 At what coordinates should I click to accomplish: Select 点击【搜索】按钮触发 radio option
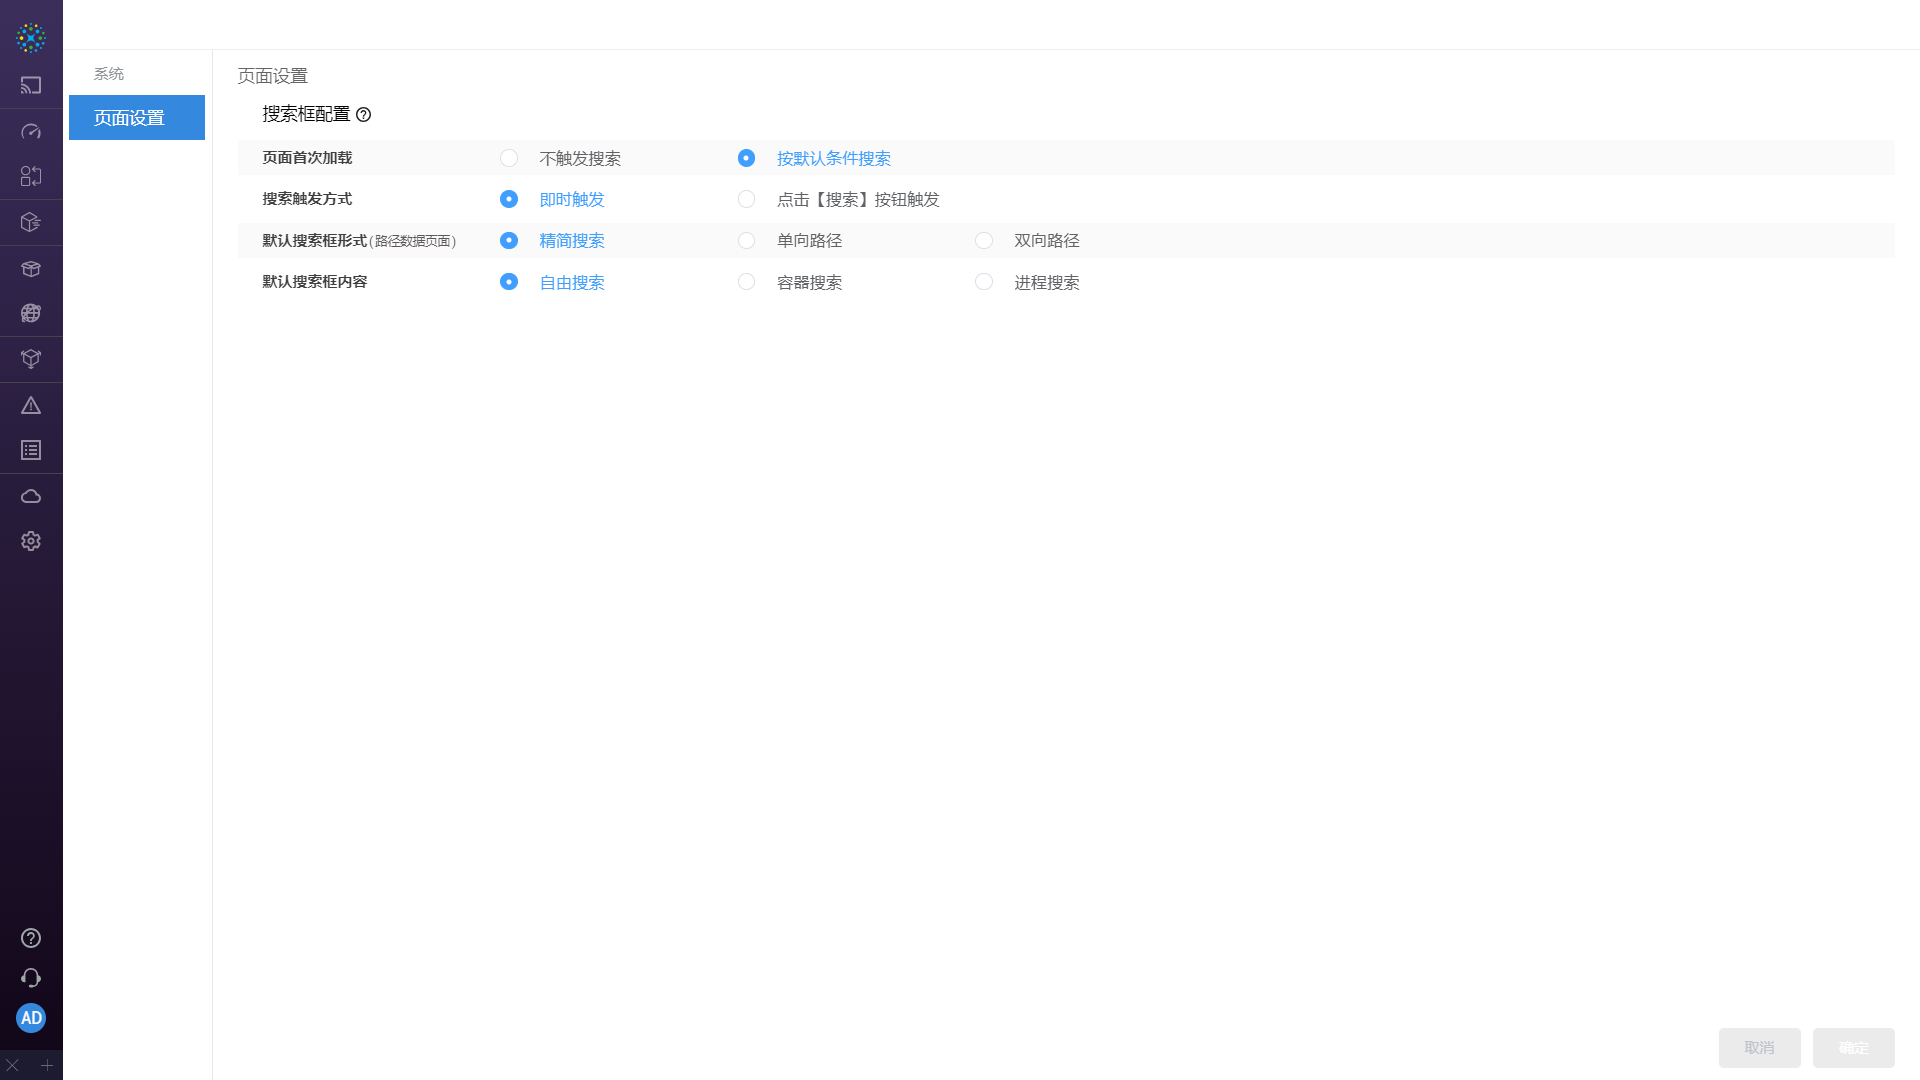click(x=746, y=199)
